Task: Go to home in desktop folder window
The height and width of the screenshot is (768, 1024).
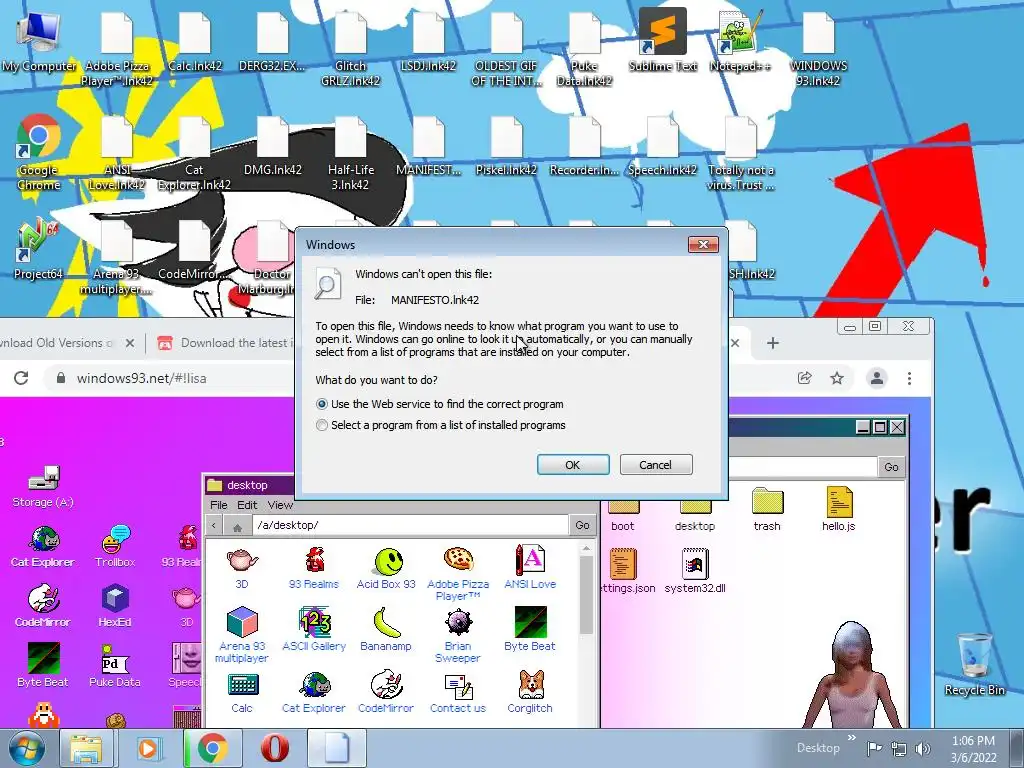Action: tap(238, 526)
